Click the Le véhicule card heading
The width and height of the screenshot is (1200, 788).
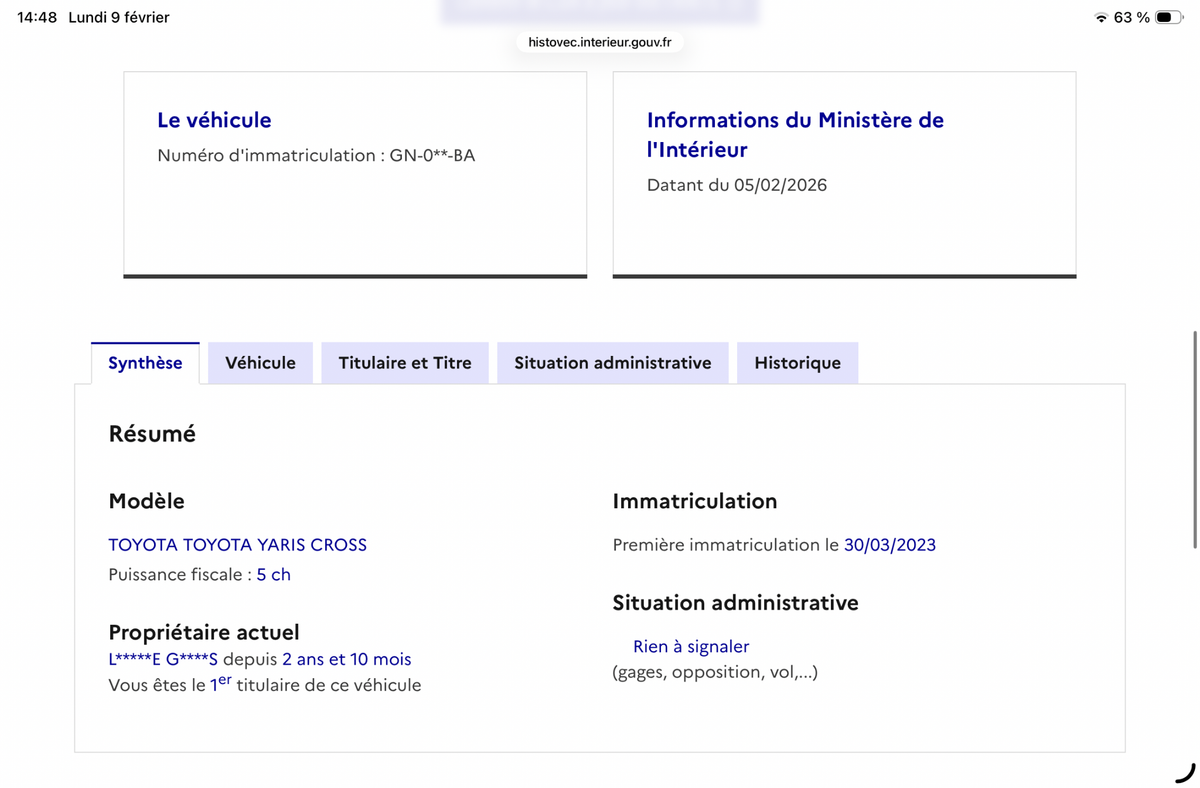pyautogui.click(x=214, y=120)
